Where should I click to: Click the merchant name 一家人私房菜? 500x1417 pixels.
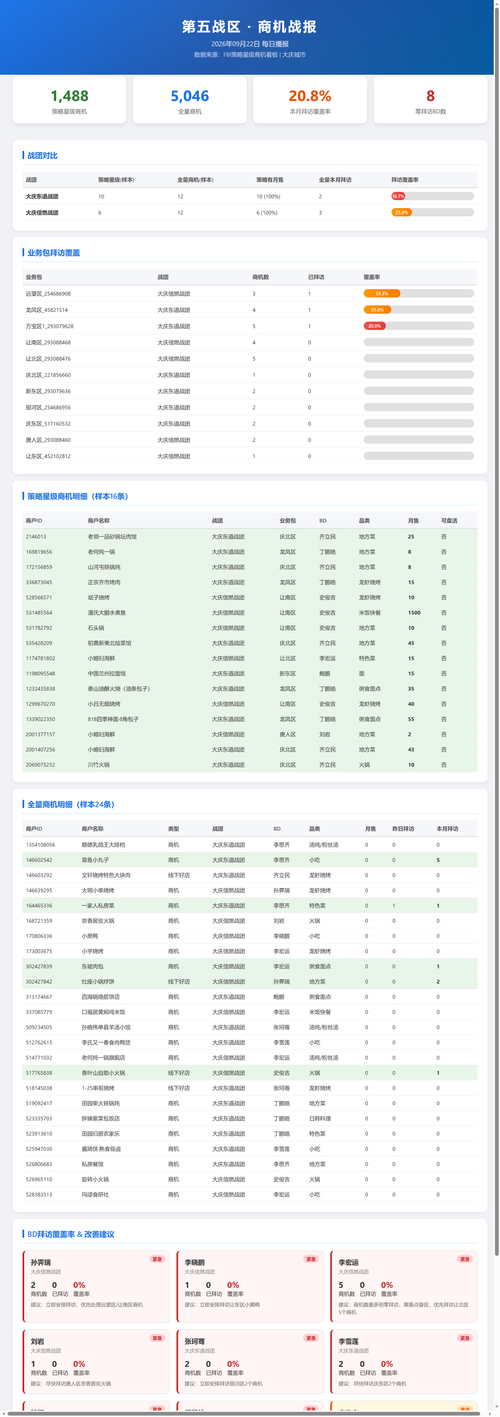click(98, 905)
